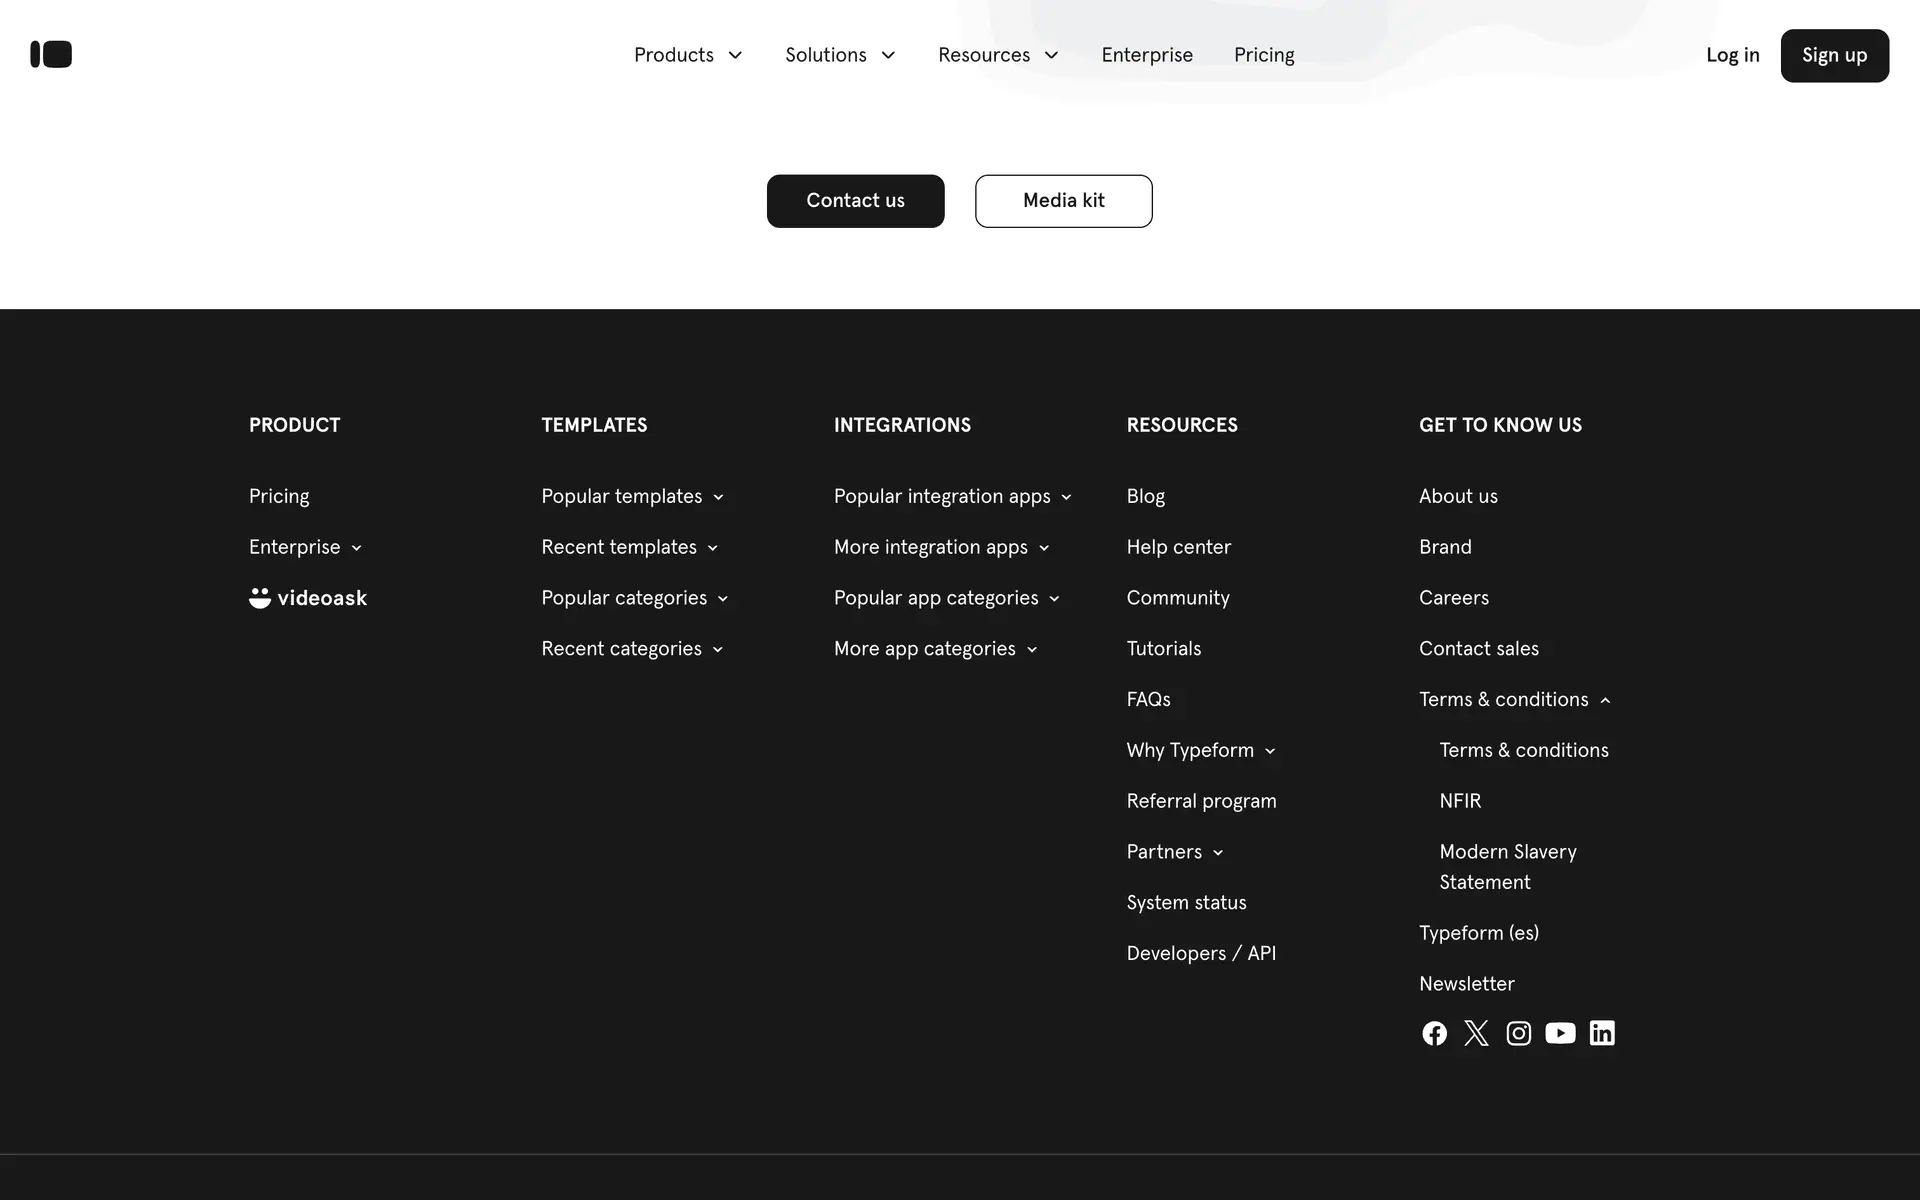
Task: Open the Products dropdown in navbar
Action: [x=688, y=55]
